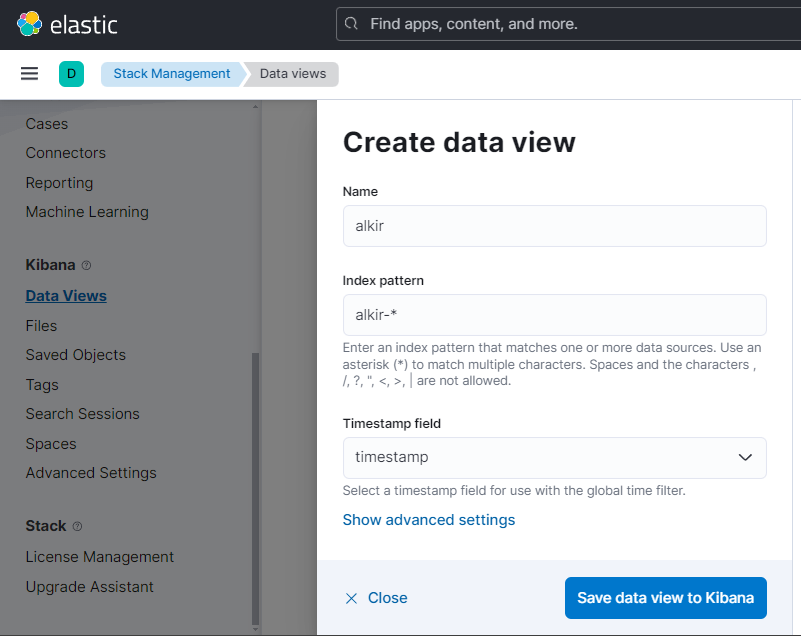Select Data Views in Kibana section
The height and width of the screenshot is (636, 801).
(66, 296)
